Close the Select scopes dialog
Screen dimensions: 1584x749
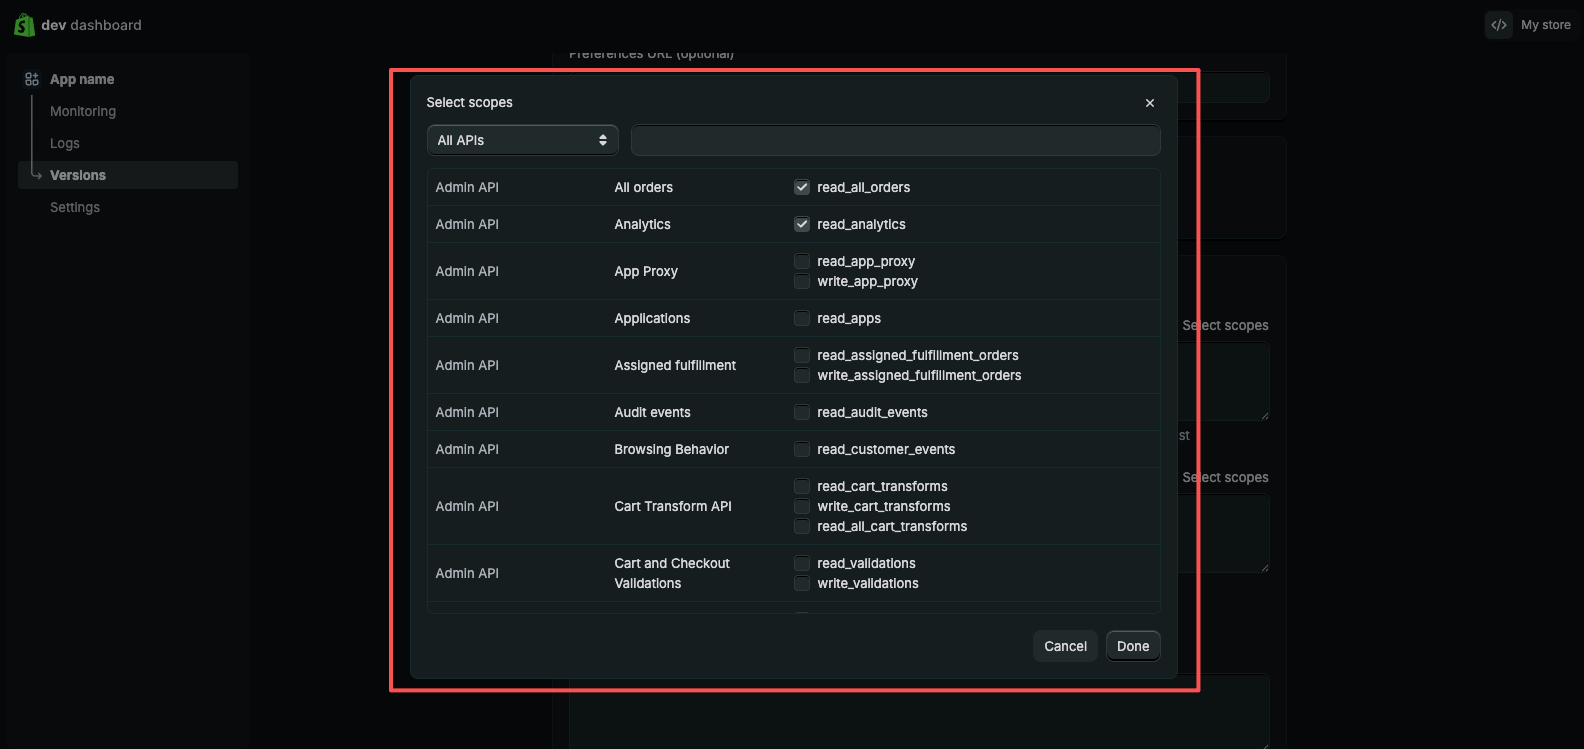point(1150,103)
